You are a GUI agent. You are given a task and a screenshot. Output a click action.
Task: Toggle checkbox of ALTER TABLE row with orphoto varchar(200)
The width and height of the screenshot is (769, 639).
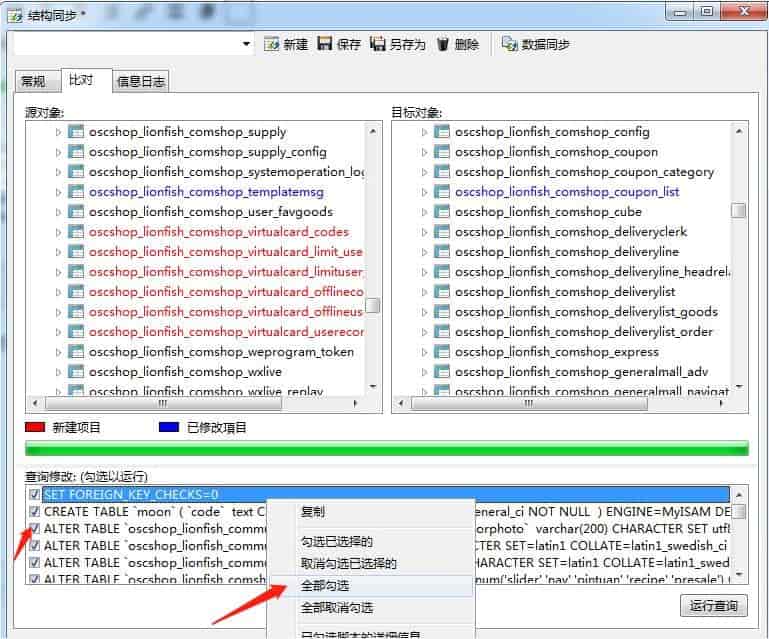click(x=34, y=528)
